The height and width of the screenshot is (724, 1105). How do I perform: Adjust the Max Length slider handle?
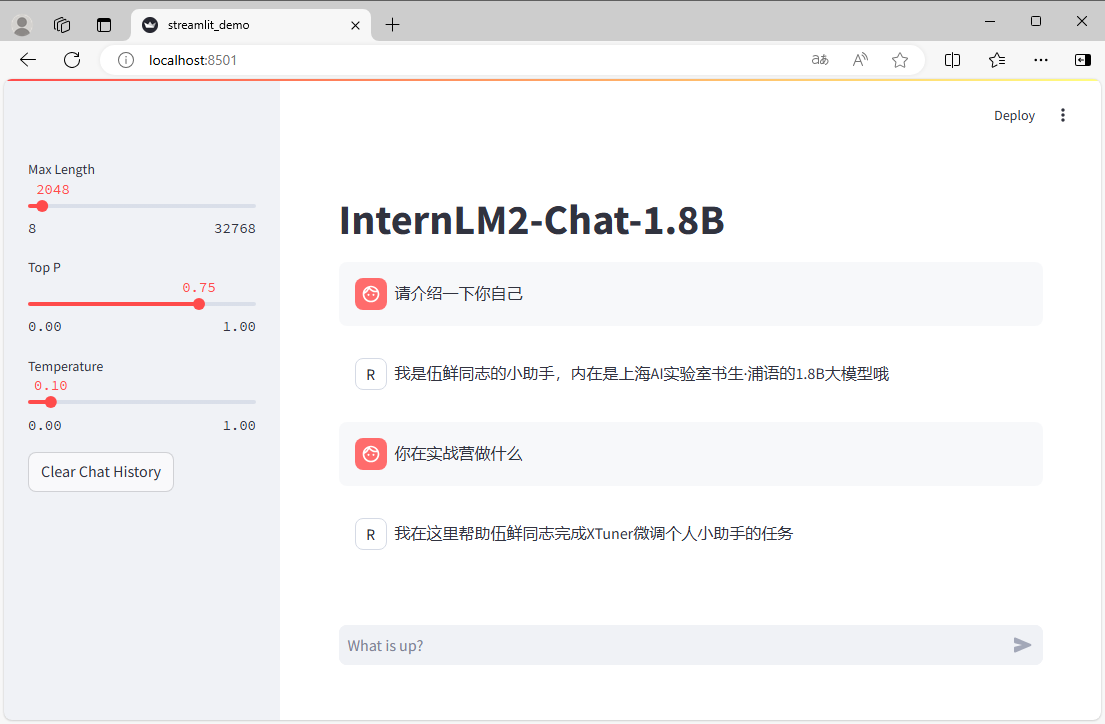pyautogui.click(x=42, y=206)
